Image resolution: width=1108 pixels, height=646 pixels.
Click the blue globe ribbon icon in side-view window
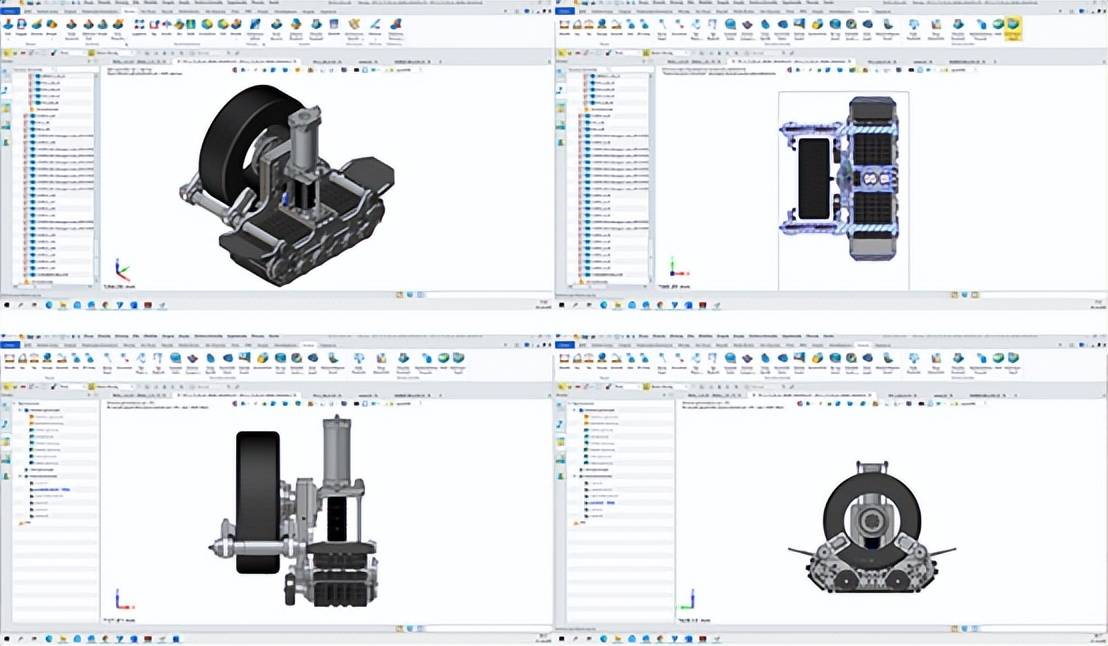(x=176, y=358)
